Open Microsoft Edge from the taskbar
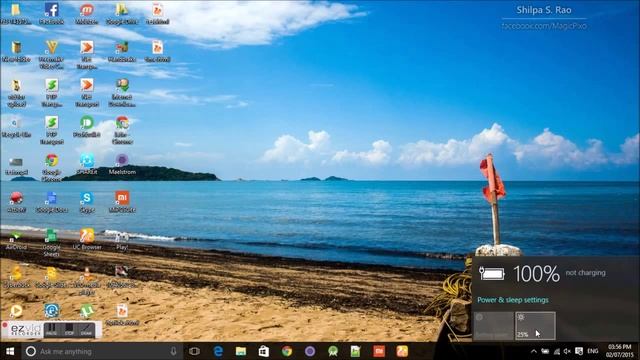 [x=218, y=351]
